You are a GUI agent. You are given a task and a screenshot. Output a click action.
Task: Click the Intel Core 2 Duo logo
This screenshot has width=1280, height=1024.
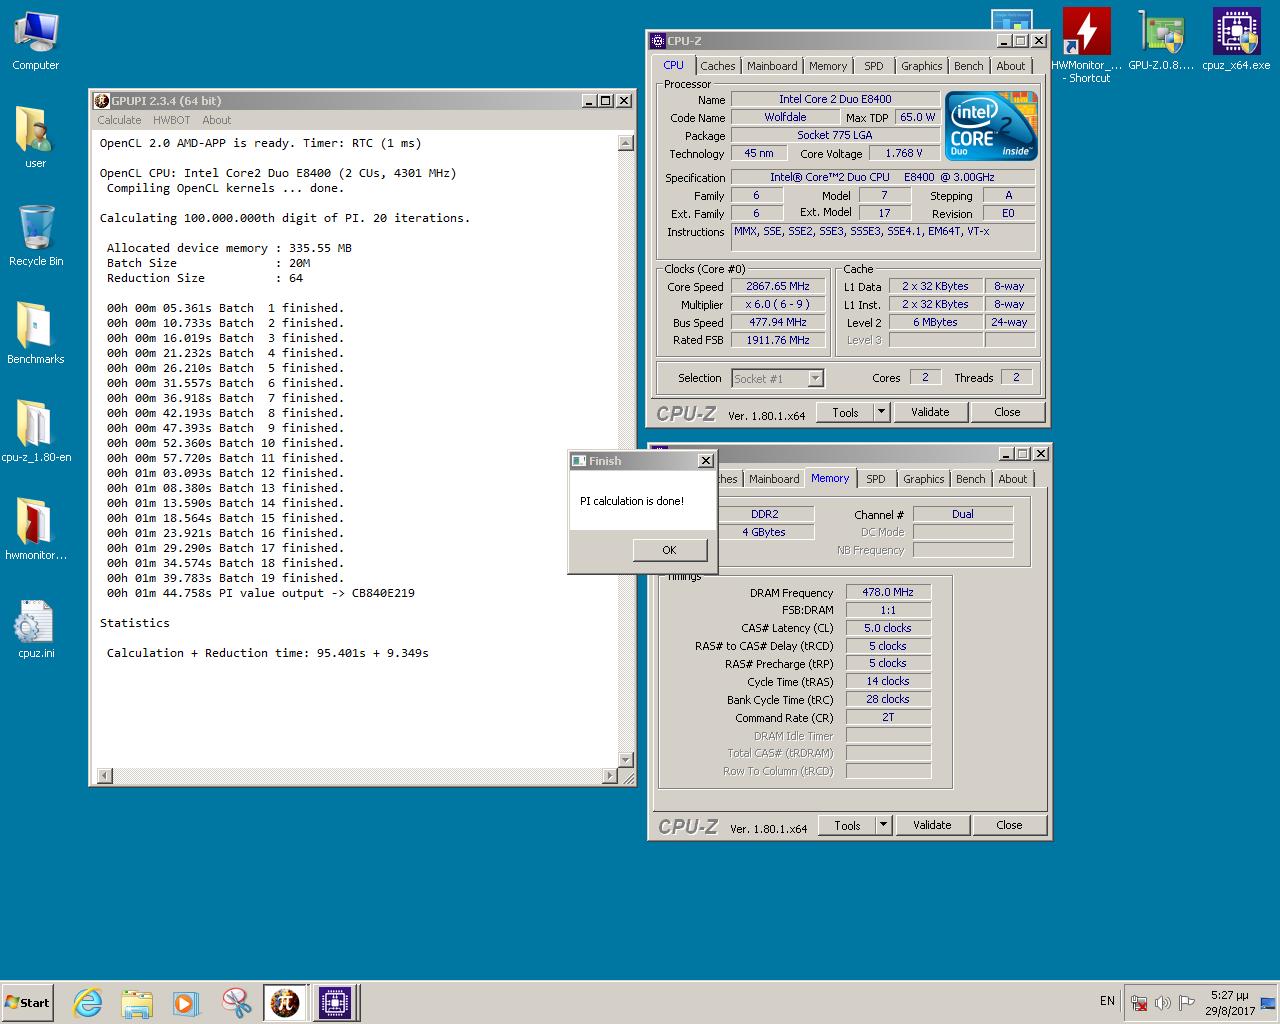point(991,126)
